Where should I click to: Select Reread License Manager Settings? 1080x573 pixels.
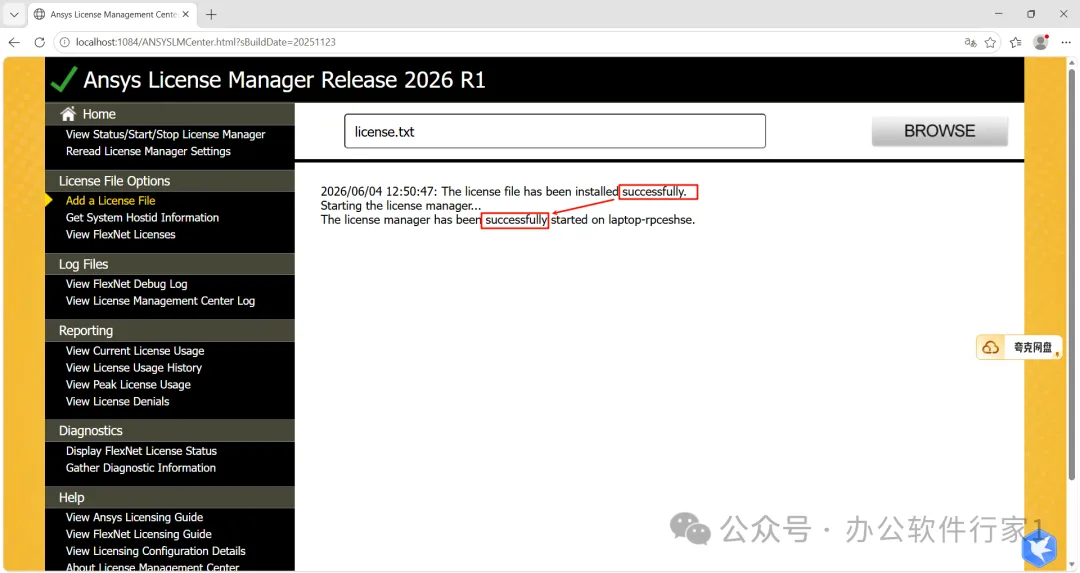click(148, 151)
